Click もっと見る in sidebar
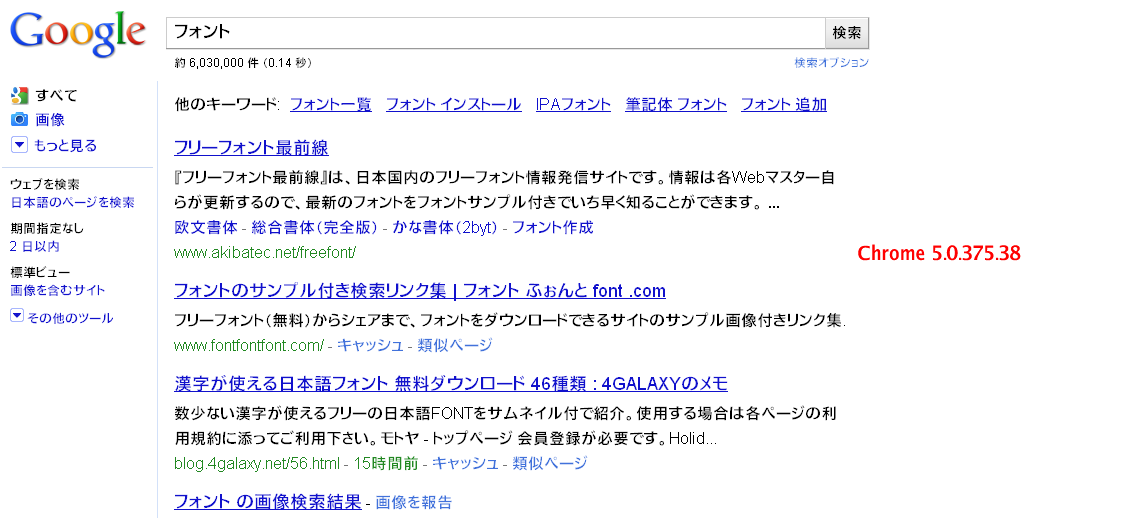The width and height of the screenshot is (1132, 518). (x=66, y=145)
